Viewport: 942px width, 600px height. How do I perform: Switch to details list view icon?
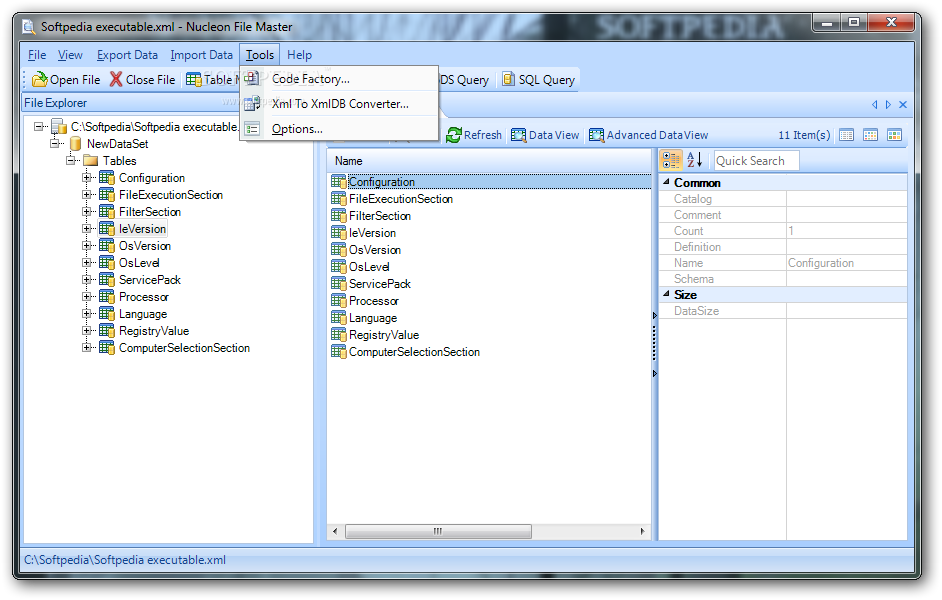(x=846, y=135)
